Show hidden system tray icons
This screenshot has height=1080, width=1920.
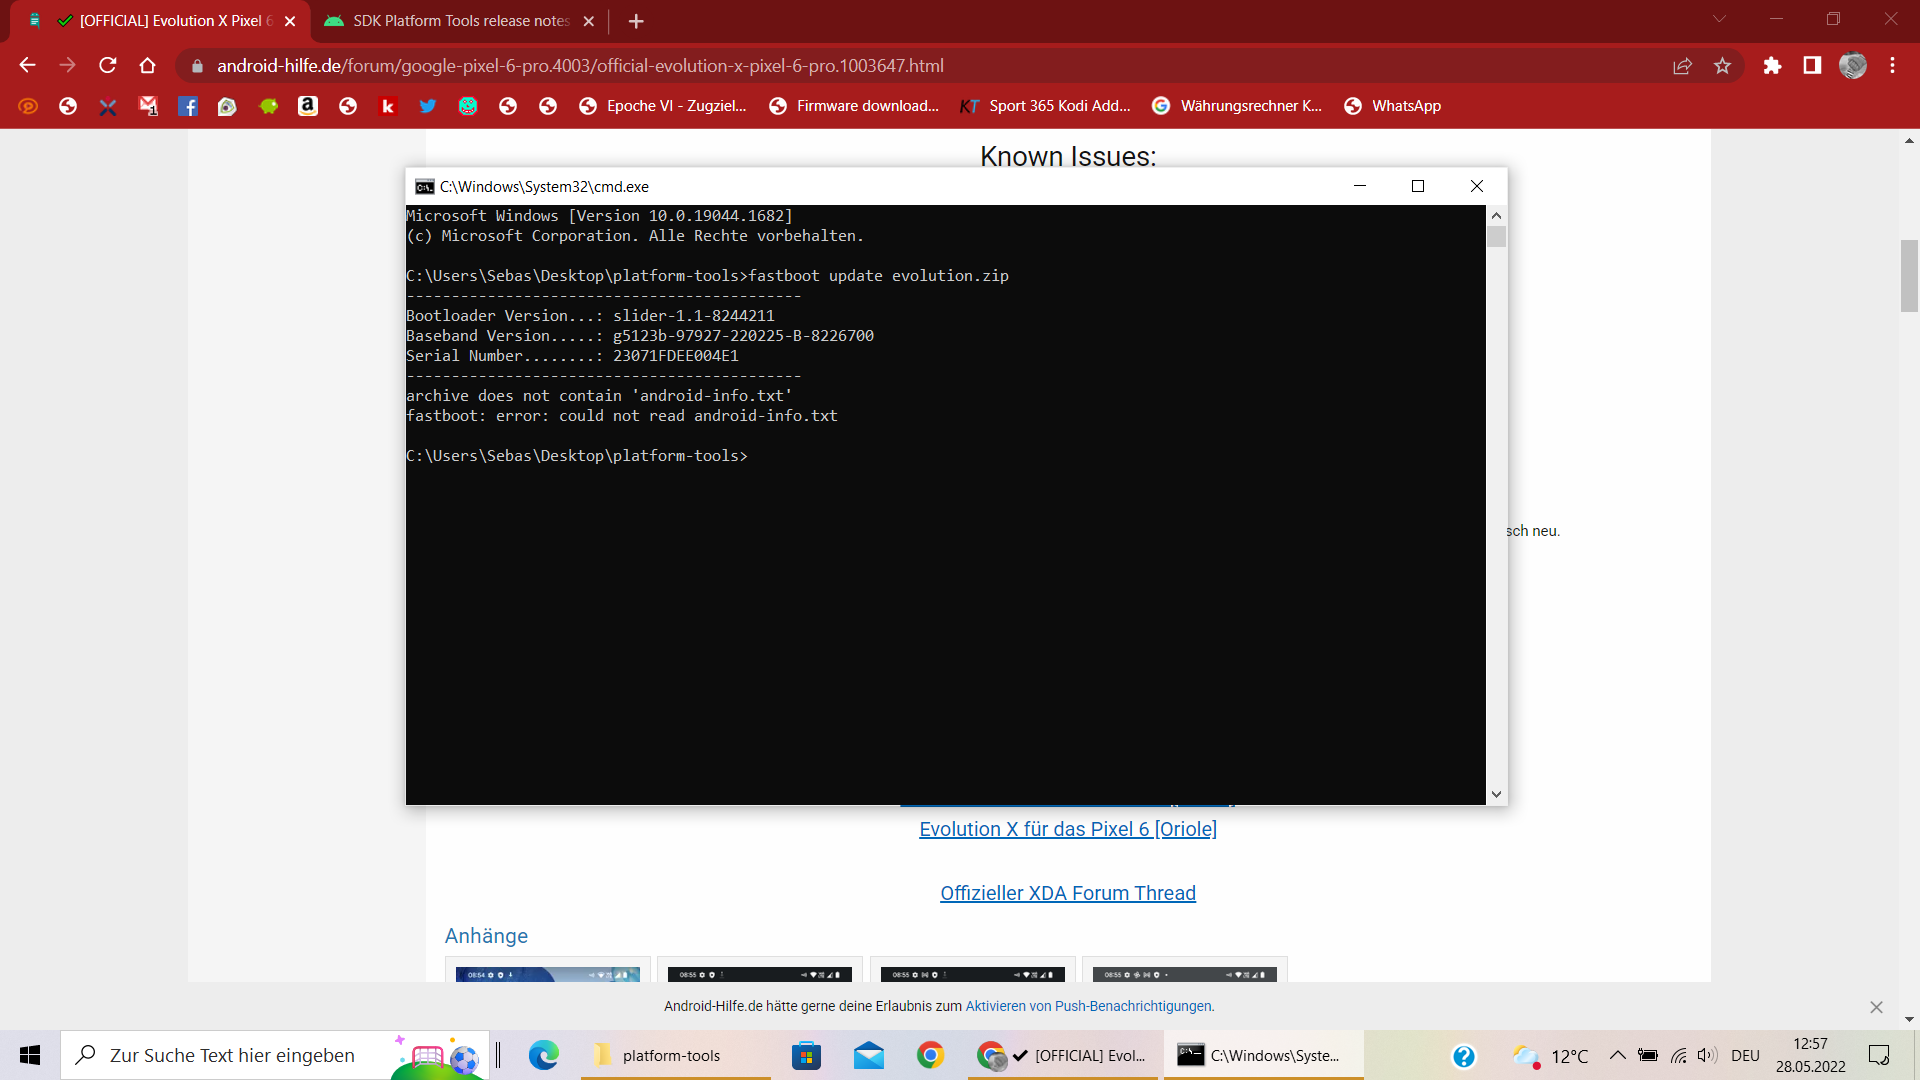pyautogui.click(x=1617, y=1055)
